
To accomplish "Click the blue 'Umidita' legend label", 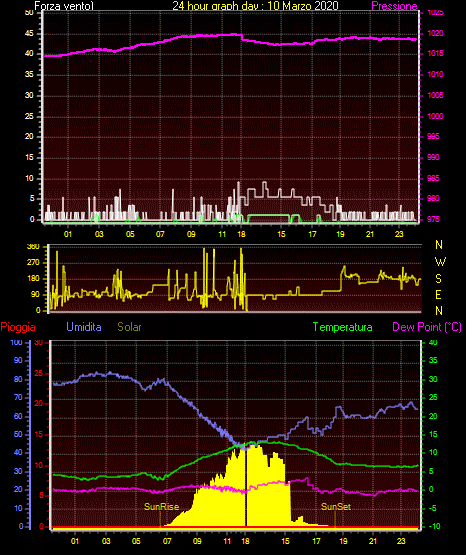I will [84, 327].
